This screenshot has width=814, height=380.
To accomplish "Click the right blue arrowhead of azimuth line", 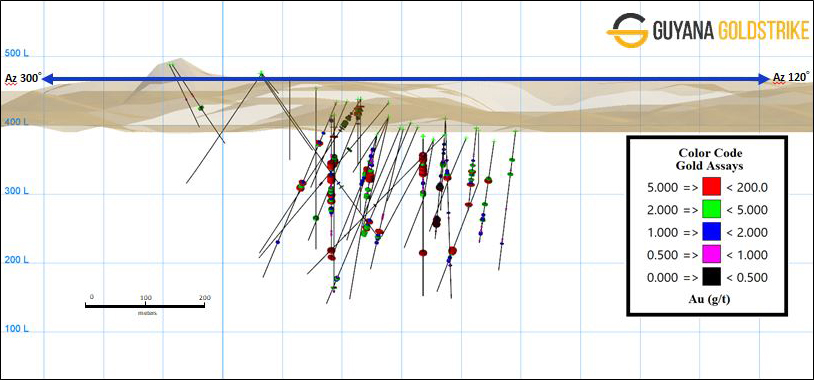I will coord(764,79).
